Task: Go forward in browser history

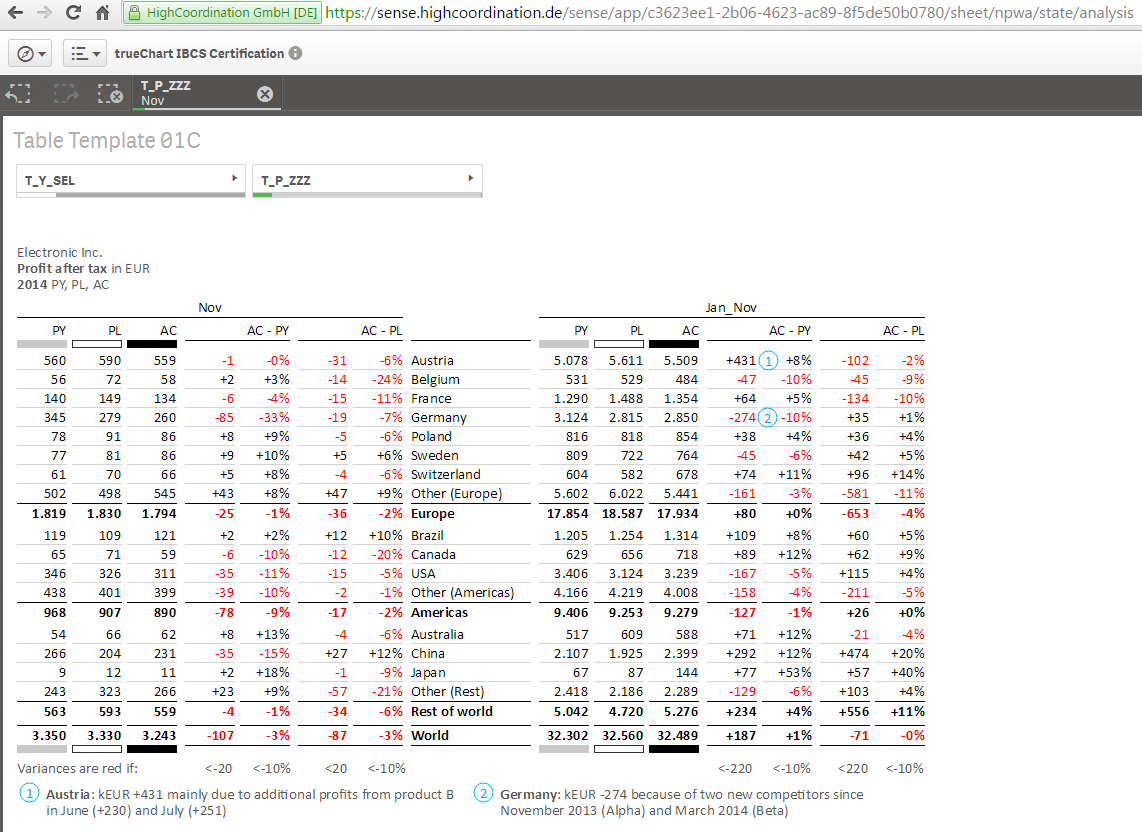Action: tap(44, 12)
